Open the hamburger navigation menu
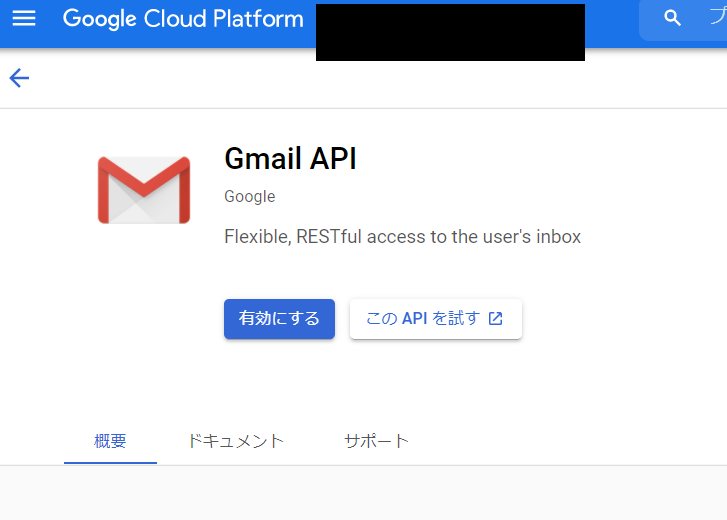The height and width of the screenshot is (520, 727). pos(23,18)
